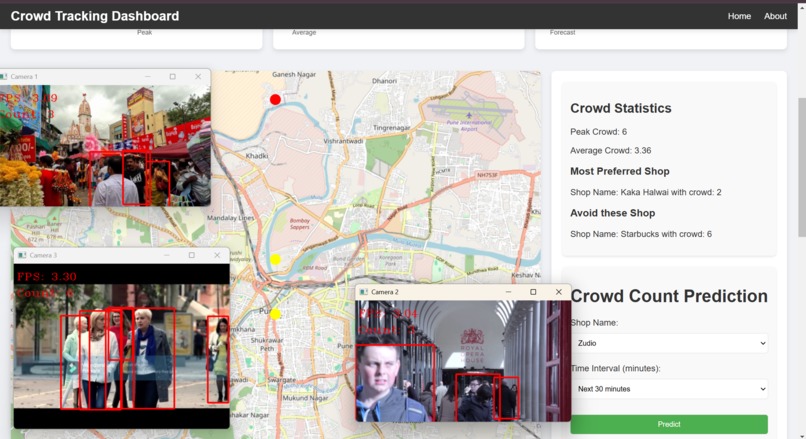Minimize the Camera 2 window
Screen dimensions: 806x439
point(508,291)
